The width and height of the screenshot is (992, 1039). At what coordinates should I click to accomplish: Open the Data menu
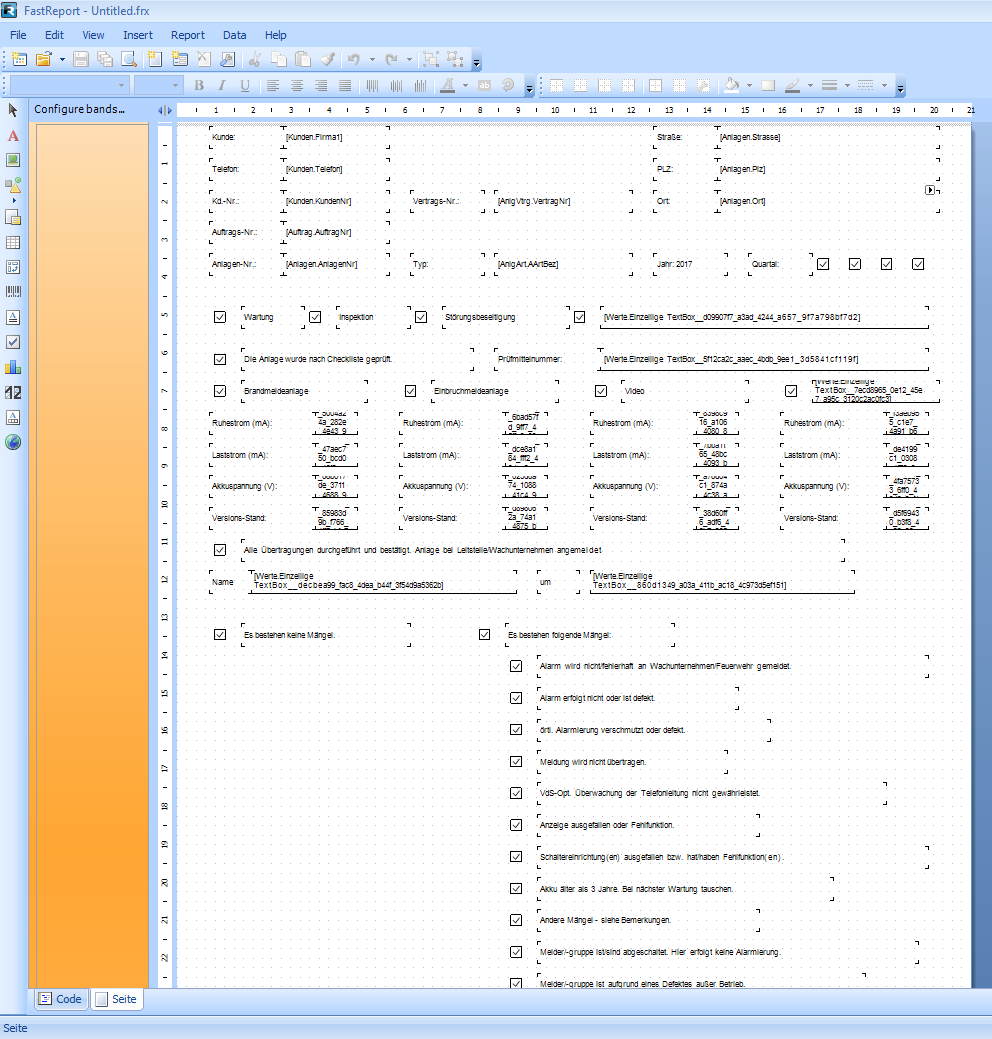234,35
